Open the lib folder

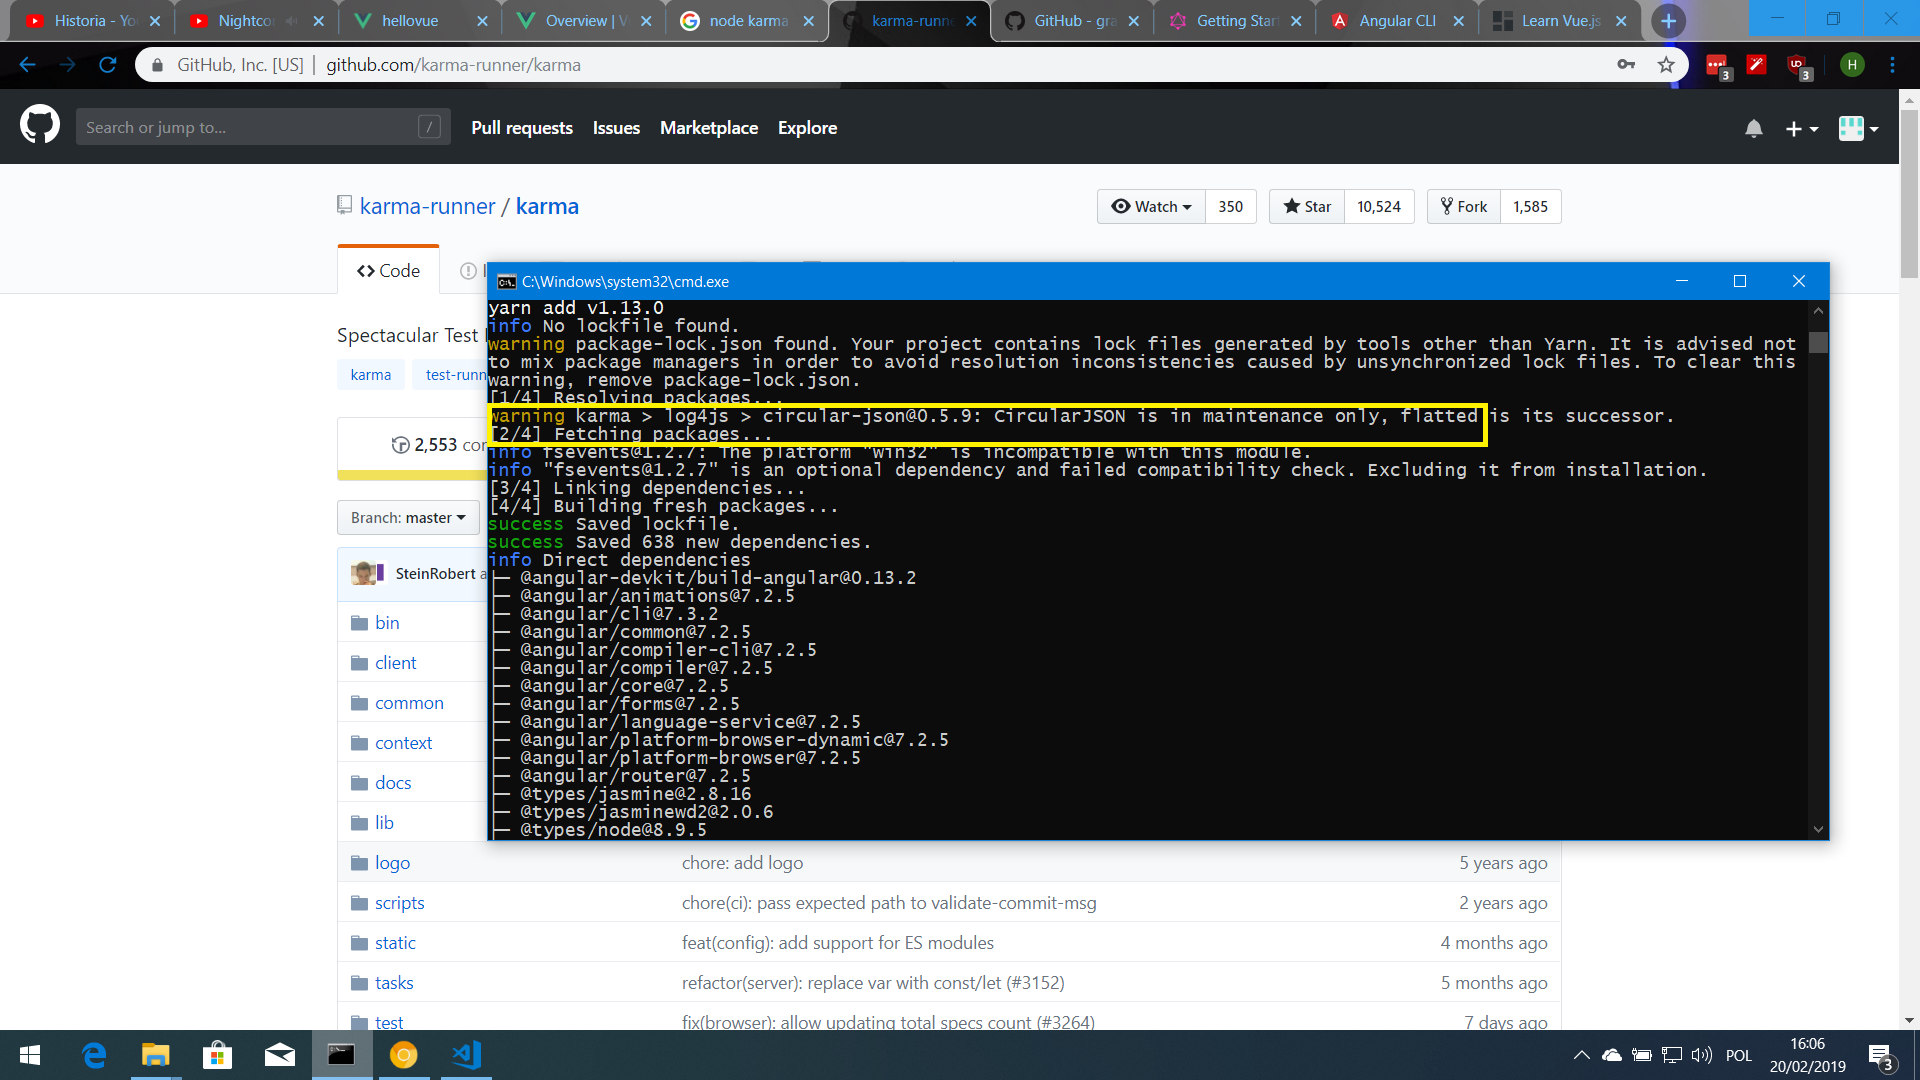coord(384,822)
